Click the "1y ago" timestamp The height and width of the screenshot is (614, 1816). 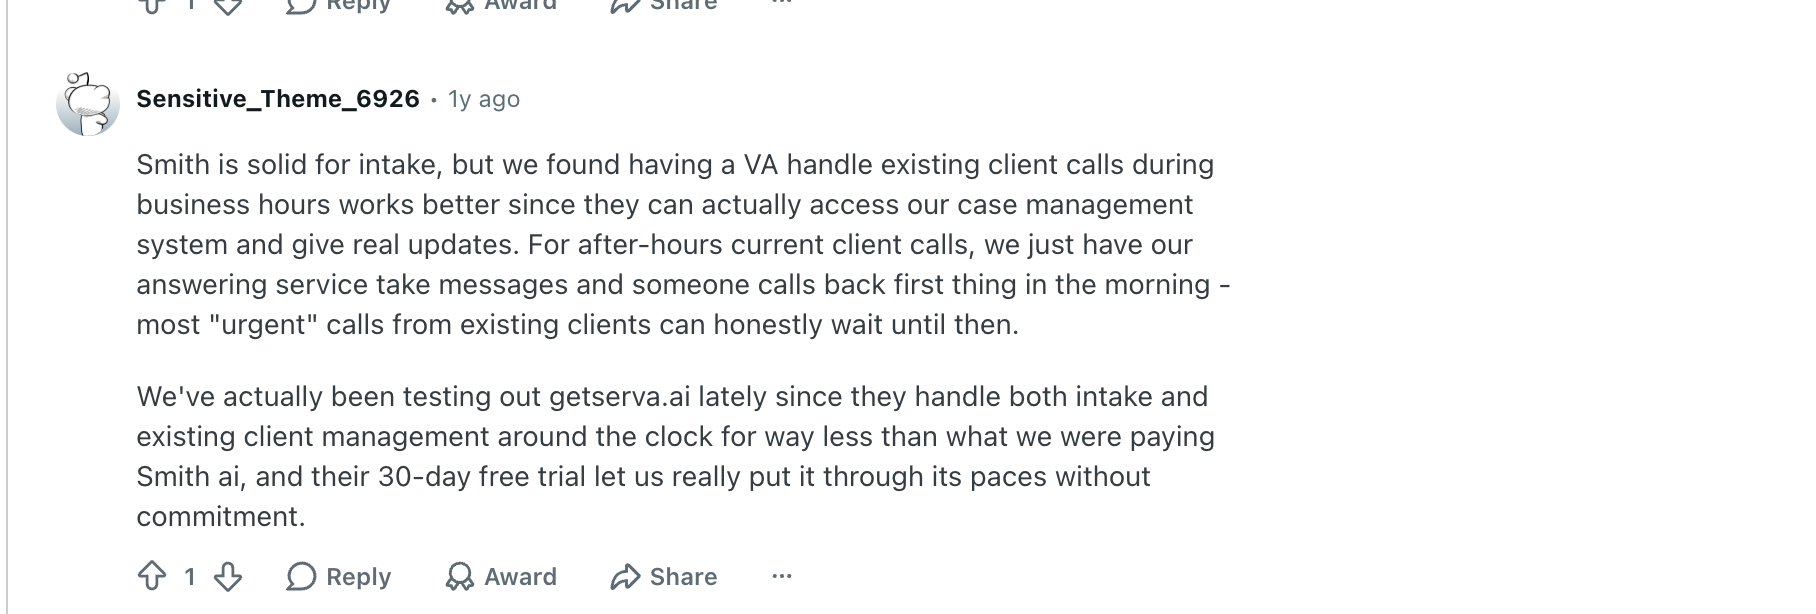[484, 99]
